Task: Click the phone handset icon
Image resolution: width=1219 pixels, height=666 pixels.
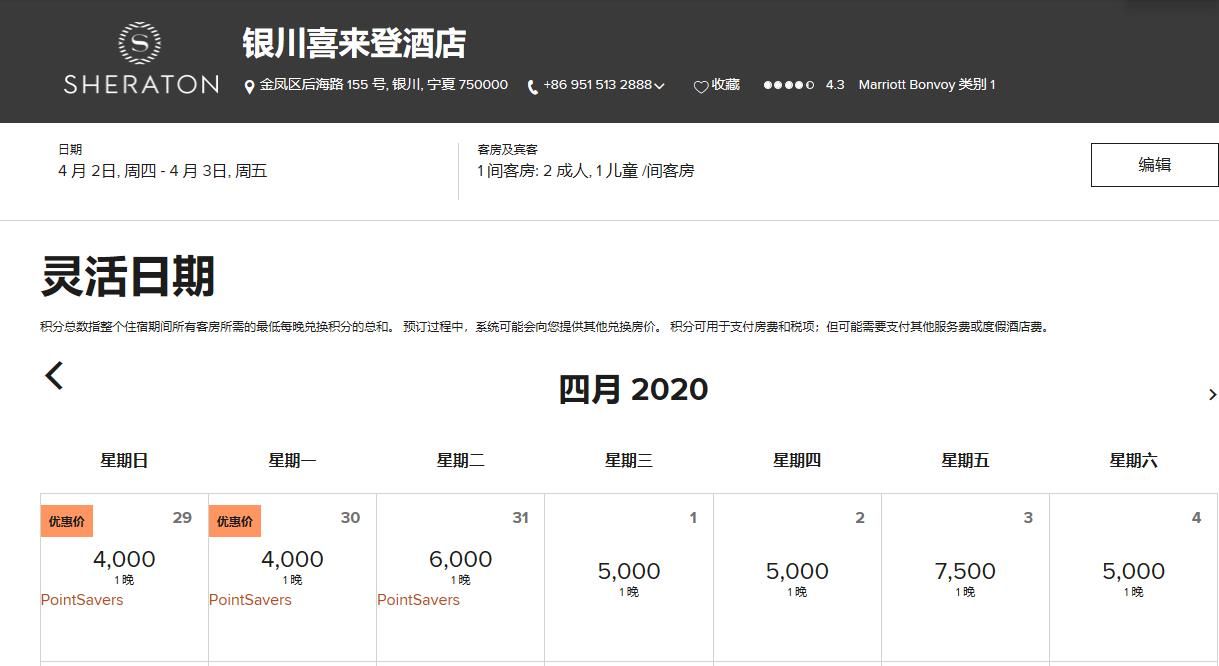Action: pos(533,87)
